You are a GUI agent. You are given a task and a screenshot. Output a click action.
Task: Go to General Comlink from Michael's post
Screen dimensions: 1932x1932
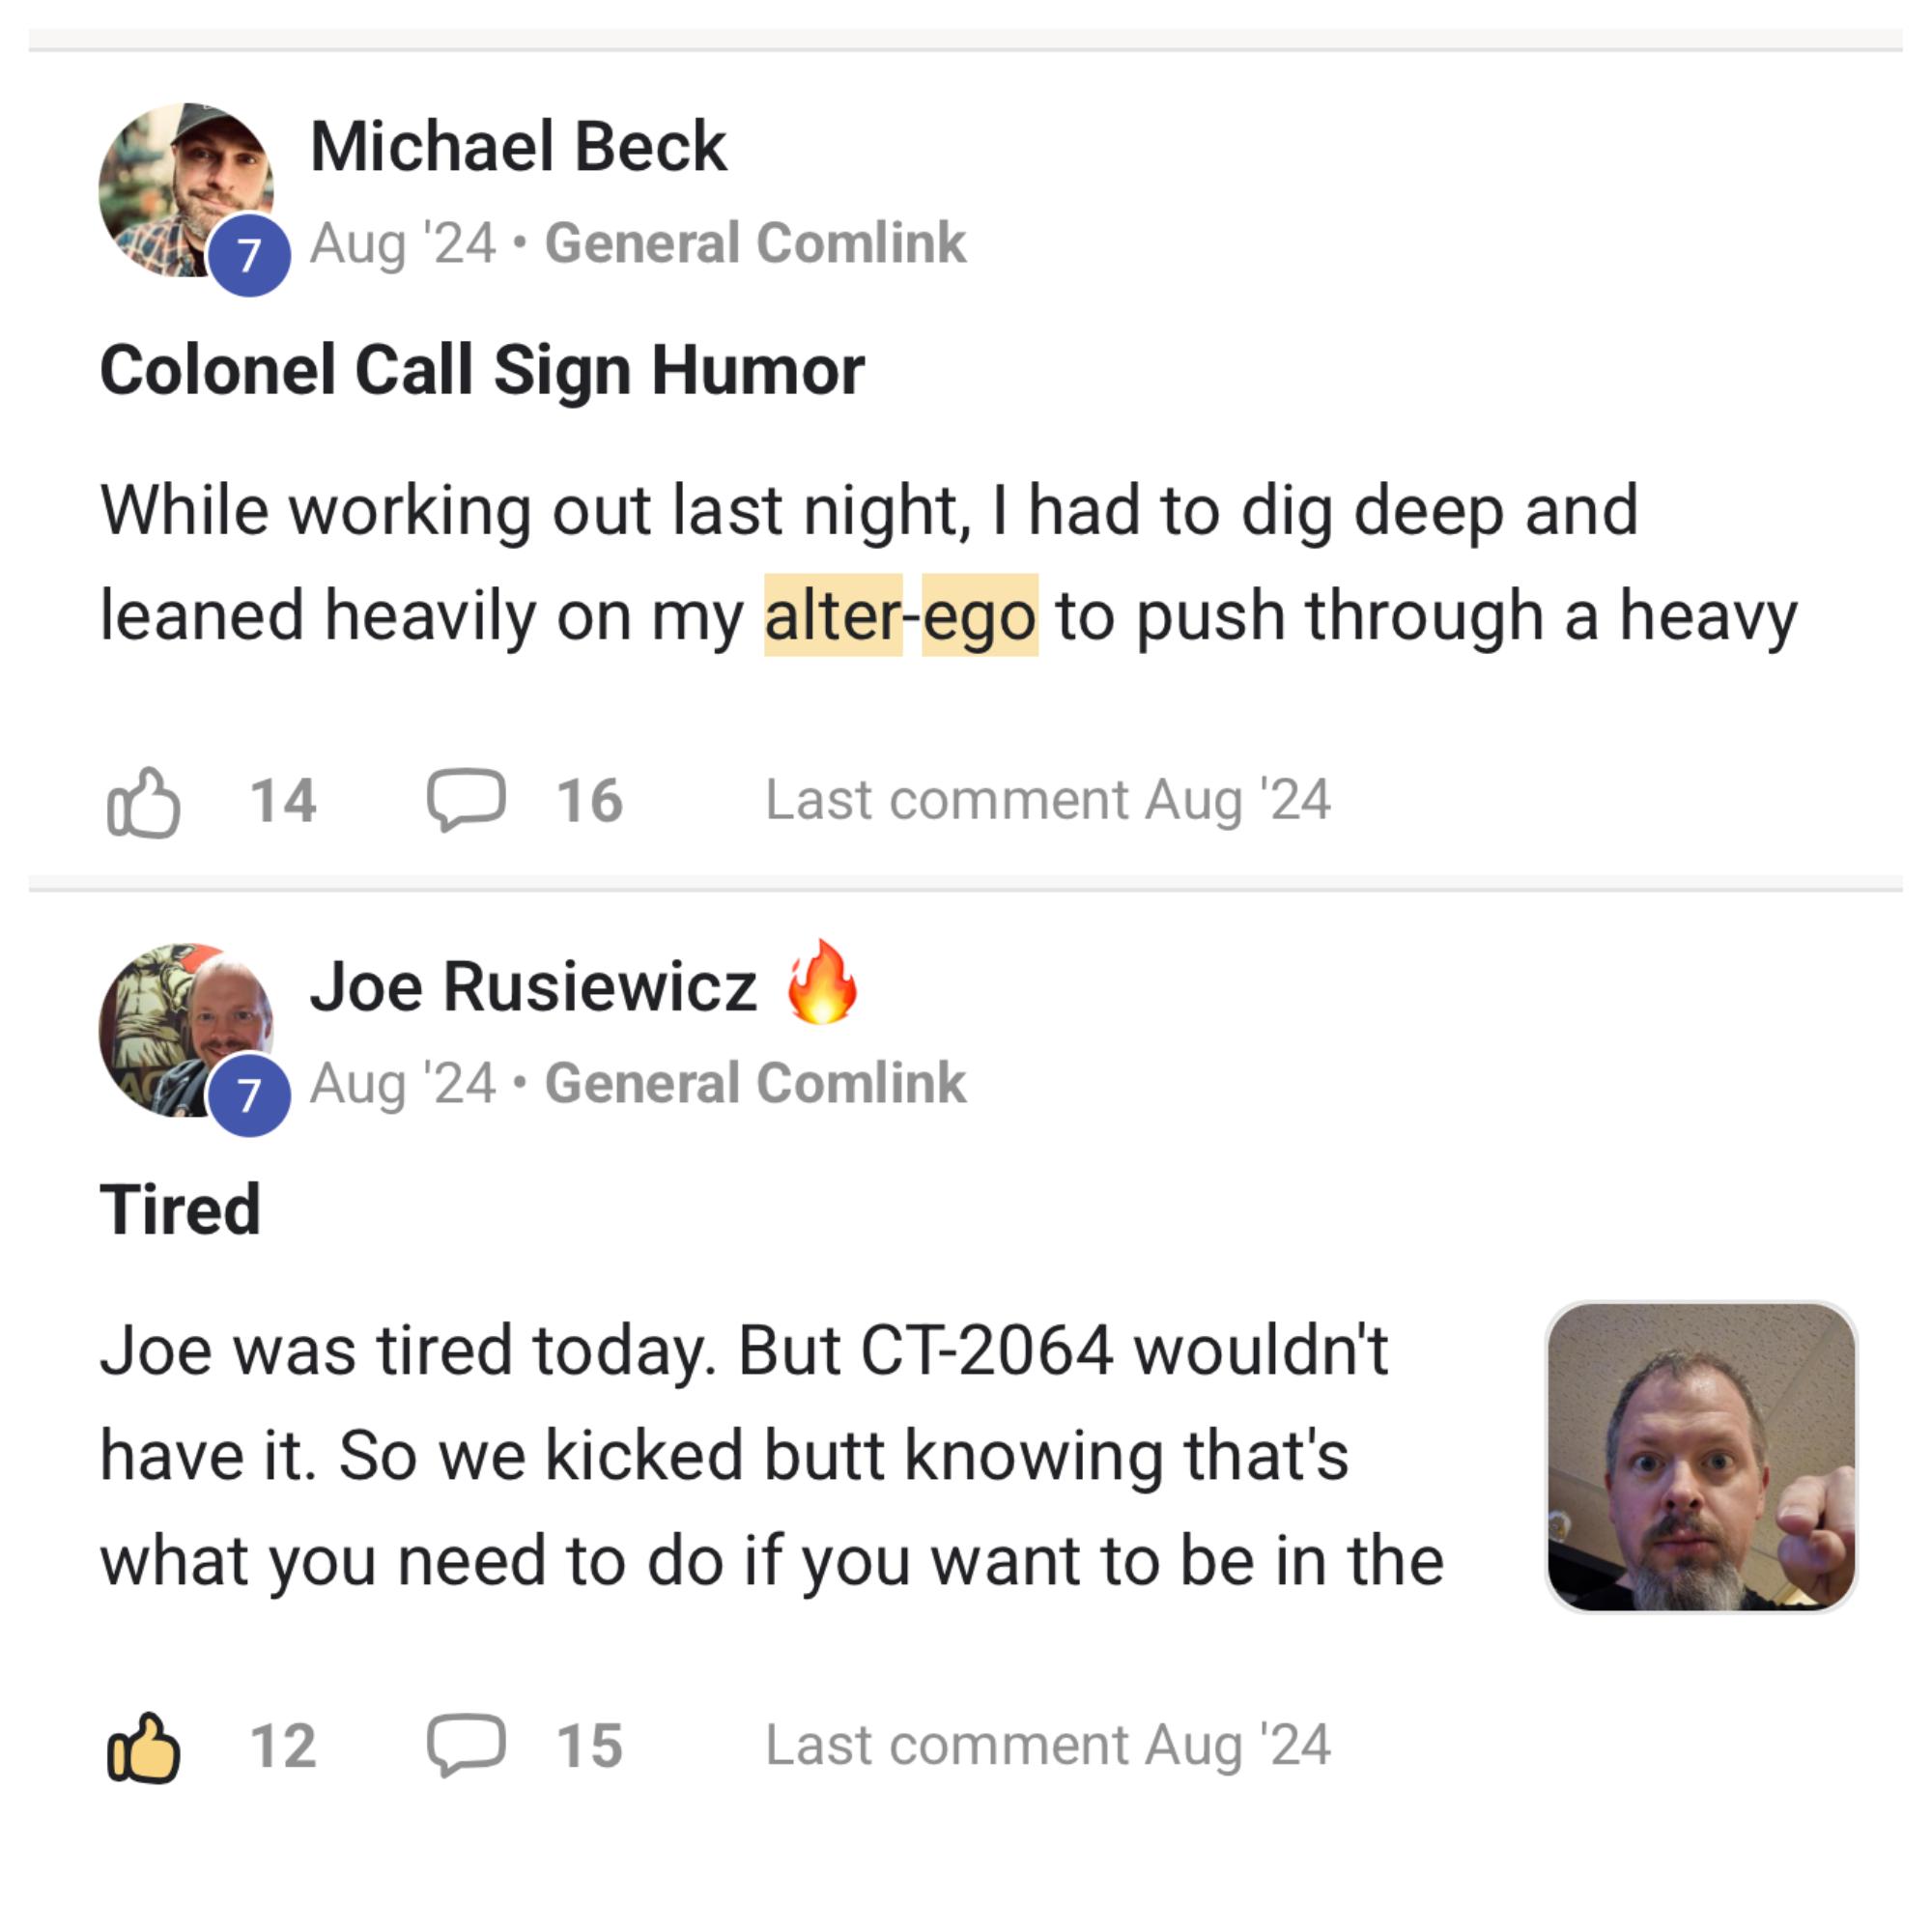tap(755, 243)
